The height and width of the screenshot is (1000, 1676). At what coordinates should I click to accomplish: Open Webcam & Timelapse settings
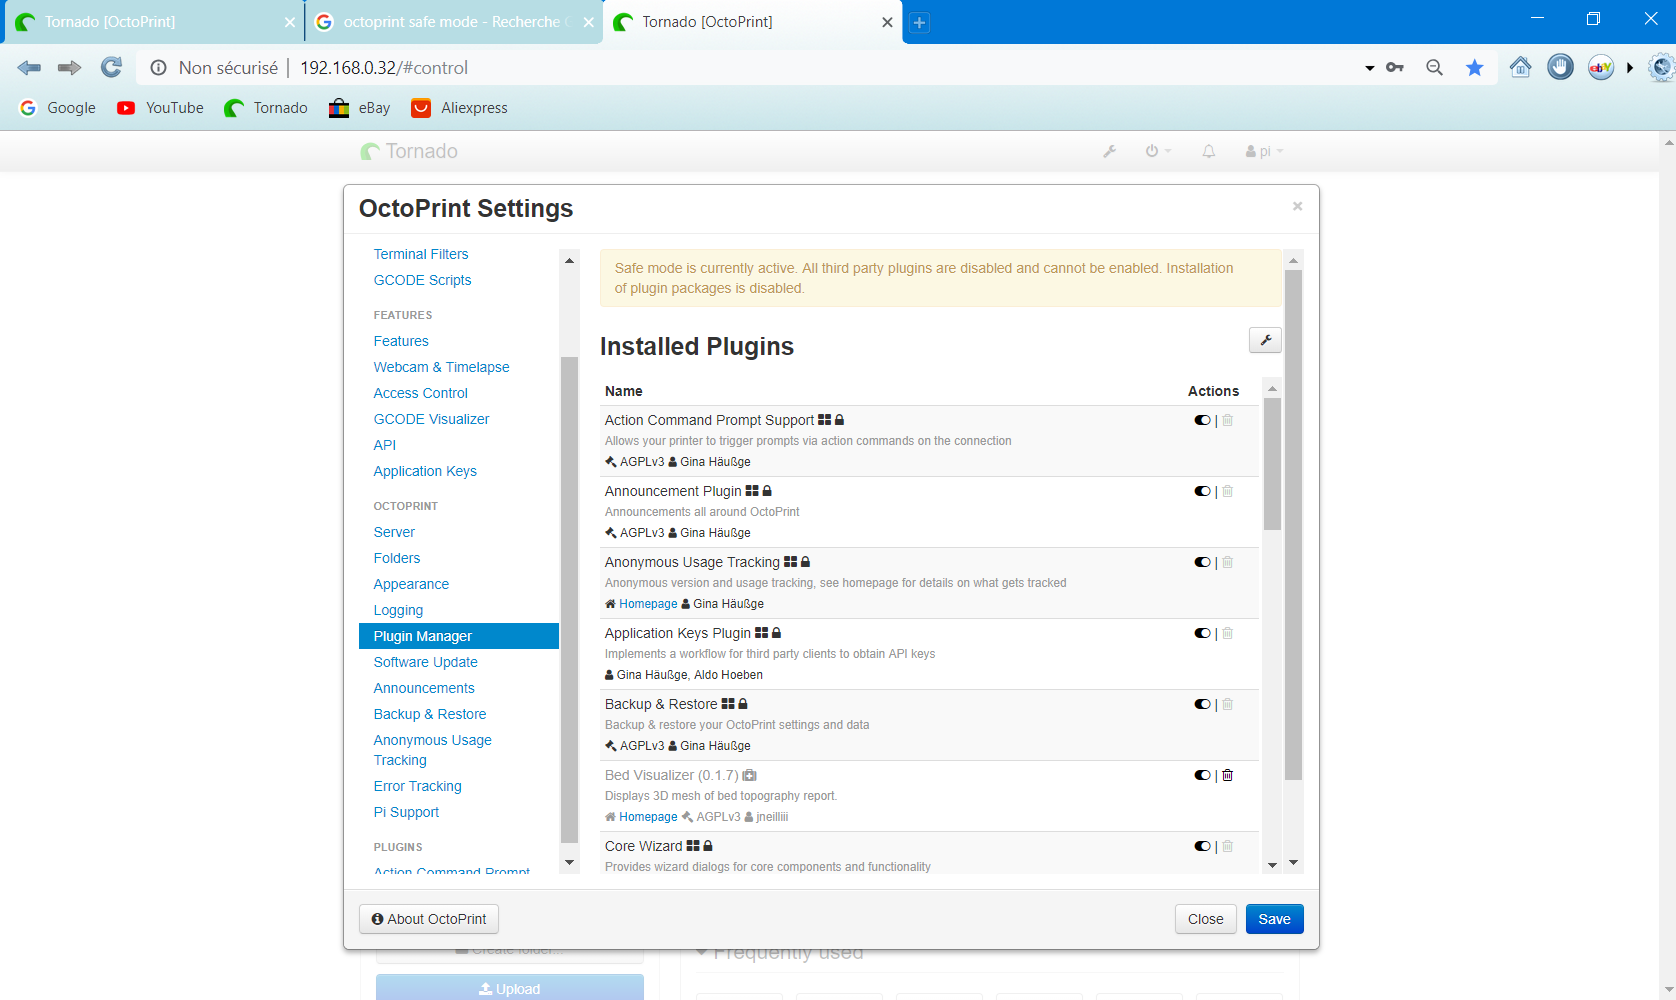pos(442,367)
